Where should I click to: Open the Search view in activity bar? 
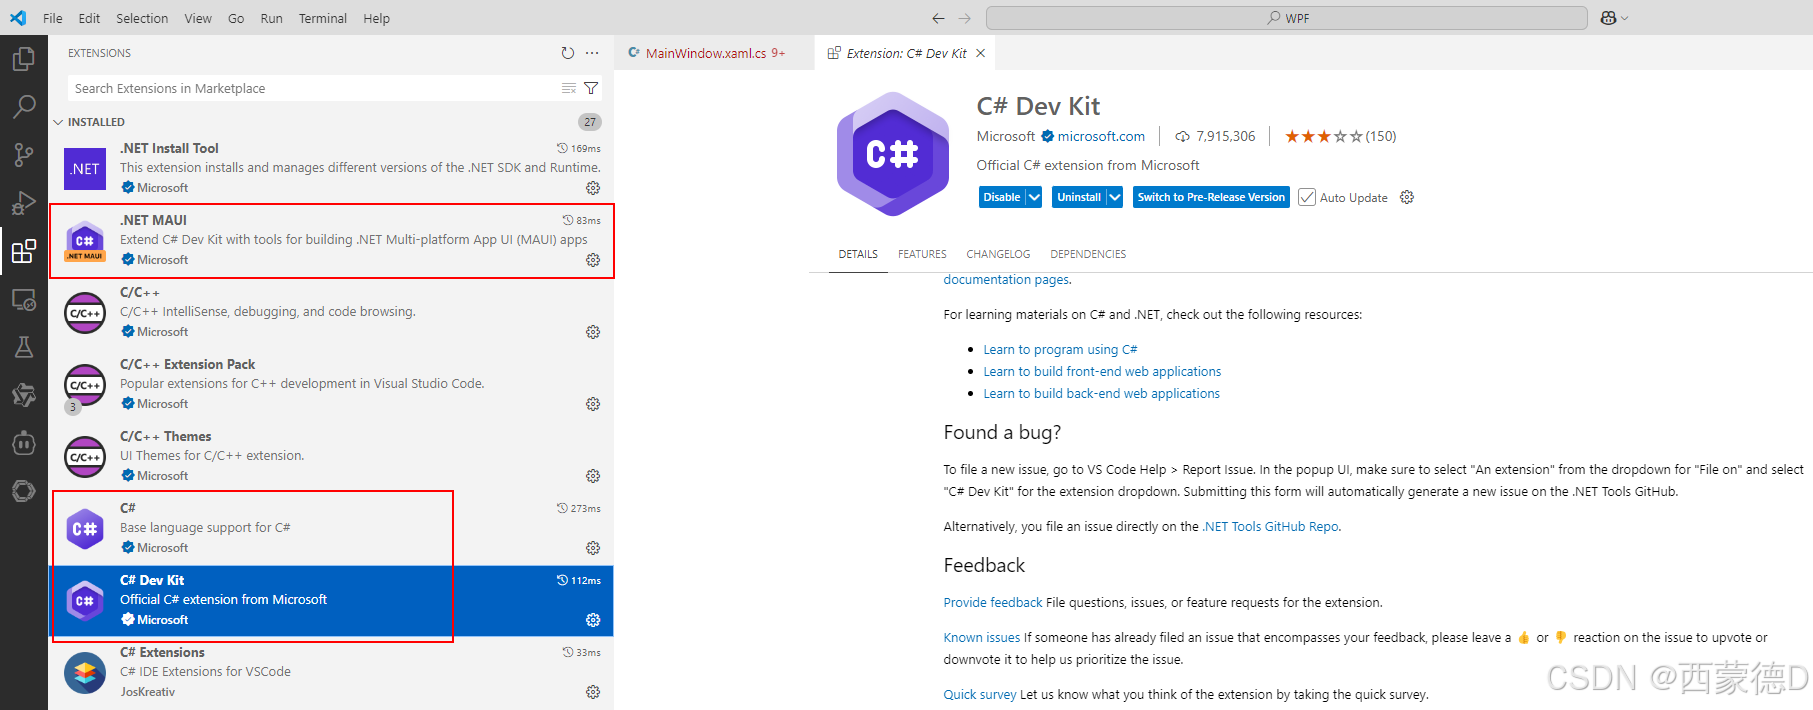(23, 106)
